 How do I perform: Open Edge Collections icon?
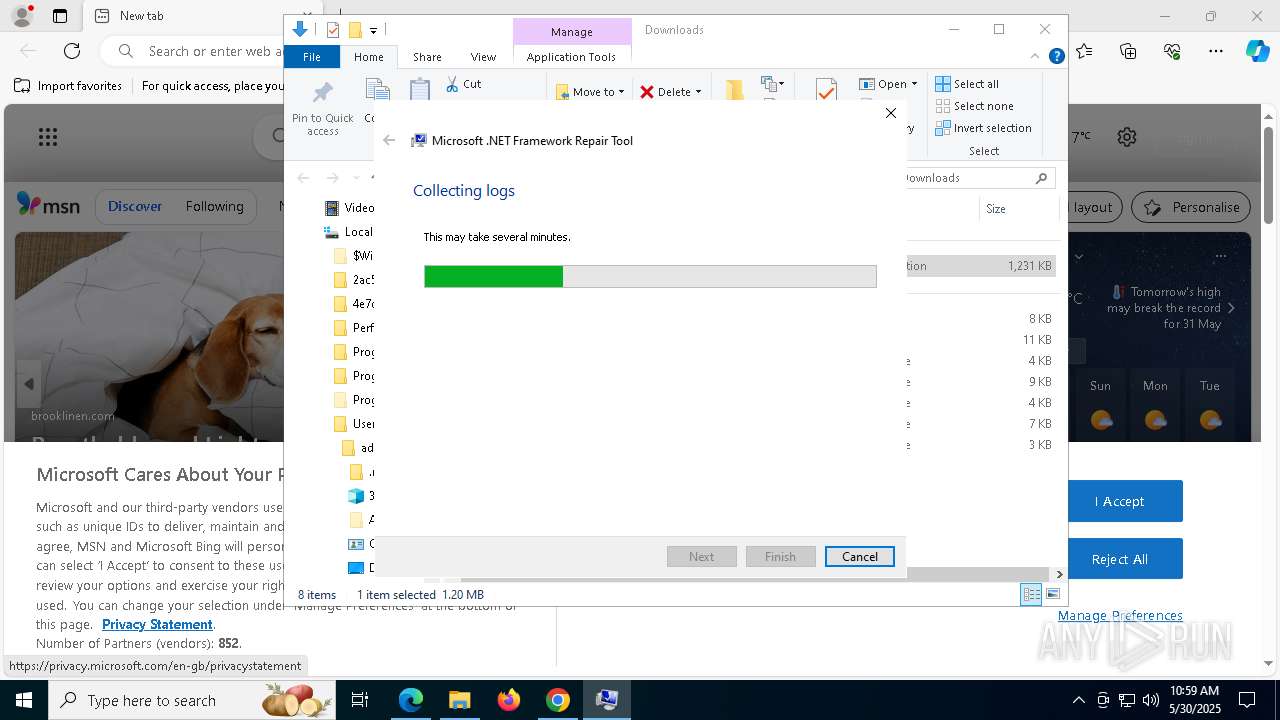(x=1128, y=51)
